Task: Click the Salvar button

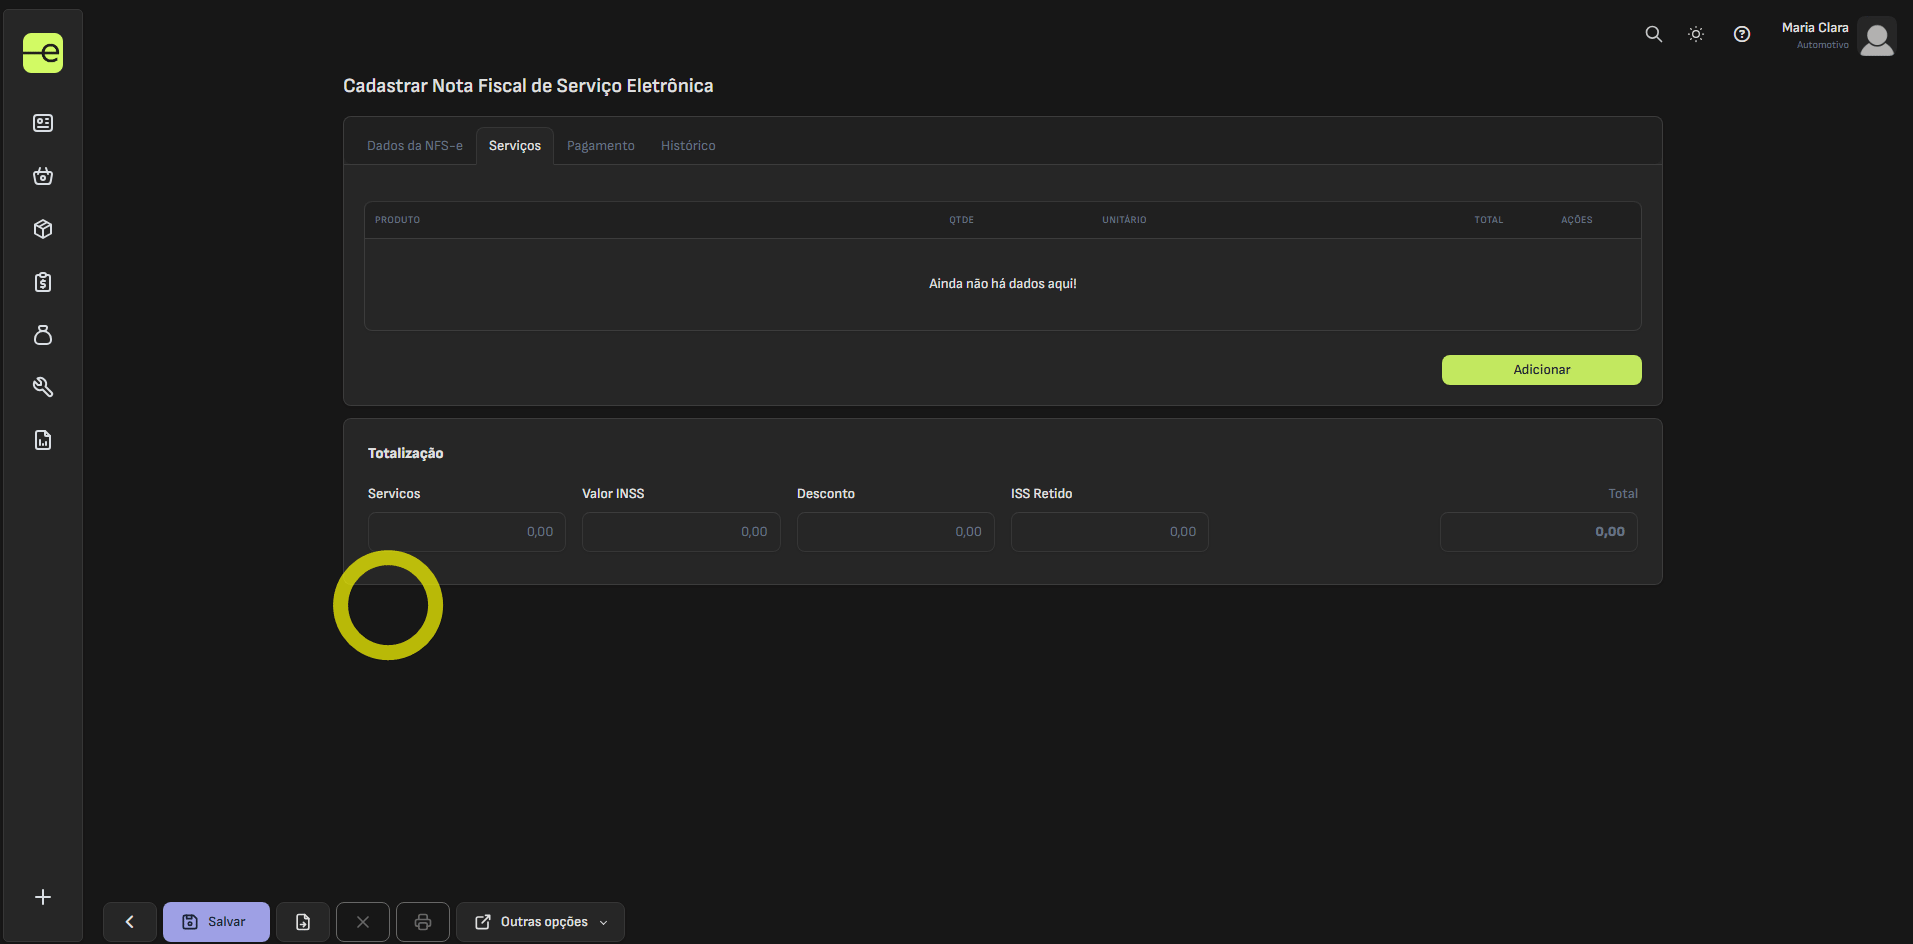Action: (216, 922)
